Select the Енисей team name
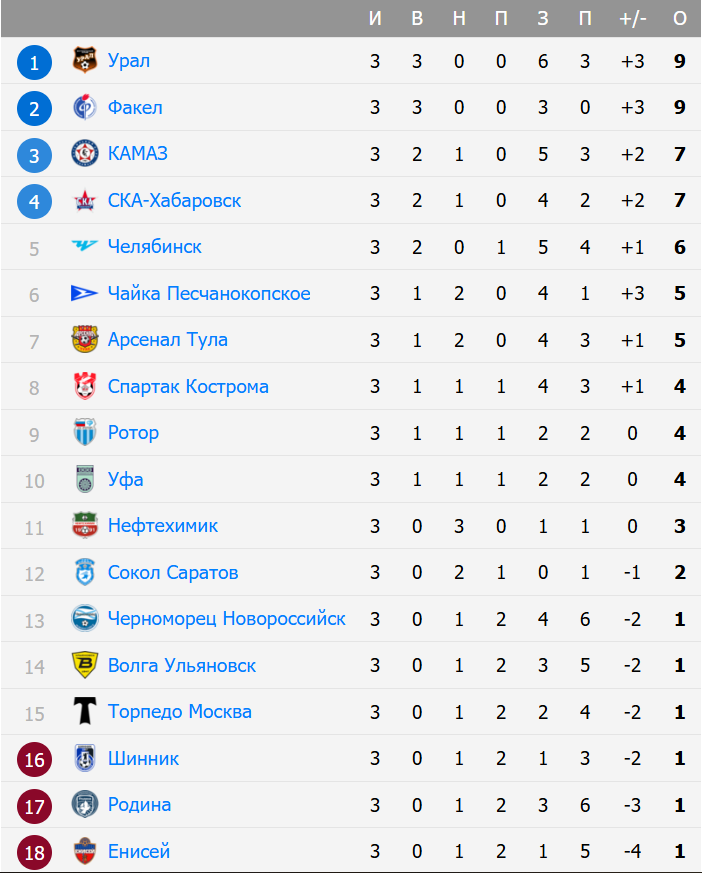This screenshot has width=702, height=873. pyautogui.click(x=138, y=852)
